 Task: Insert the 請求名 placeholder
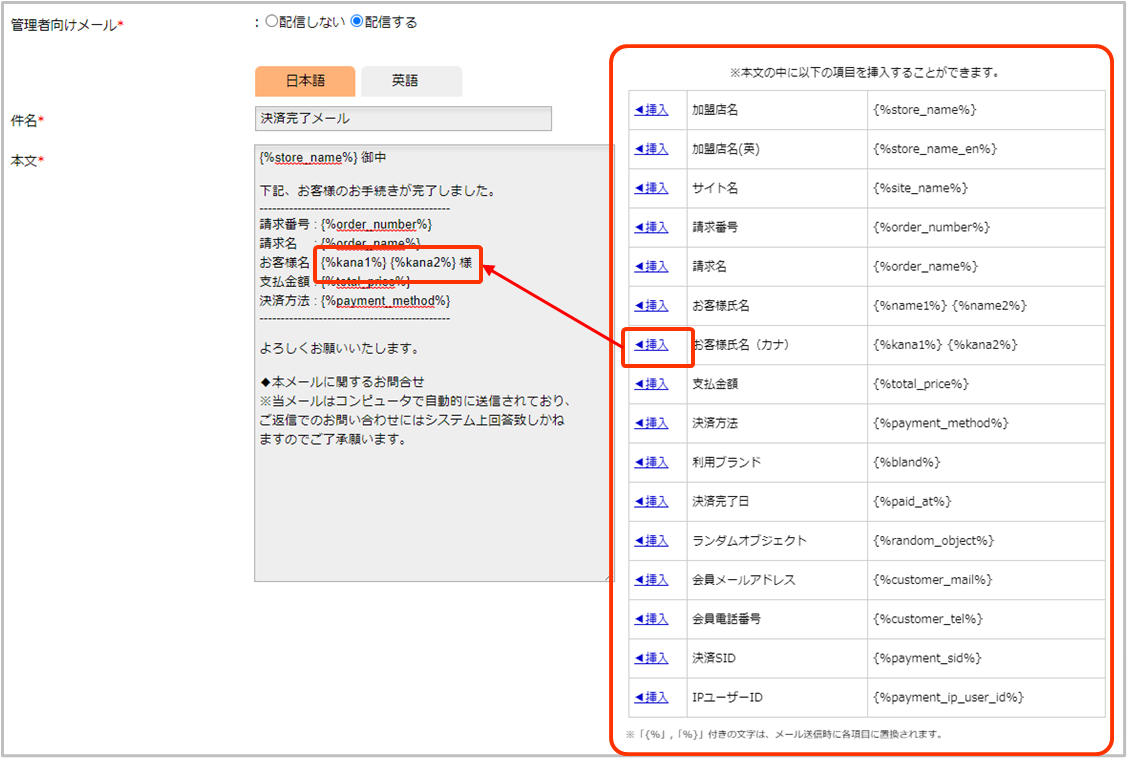point(651,266)
